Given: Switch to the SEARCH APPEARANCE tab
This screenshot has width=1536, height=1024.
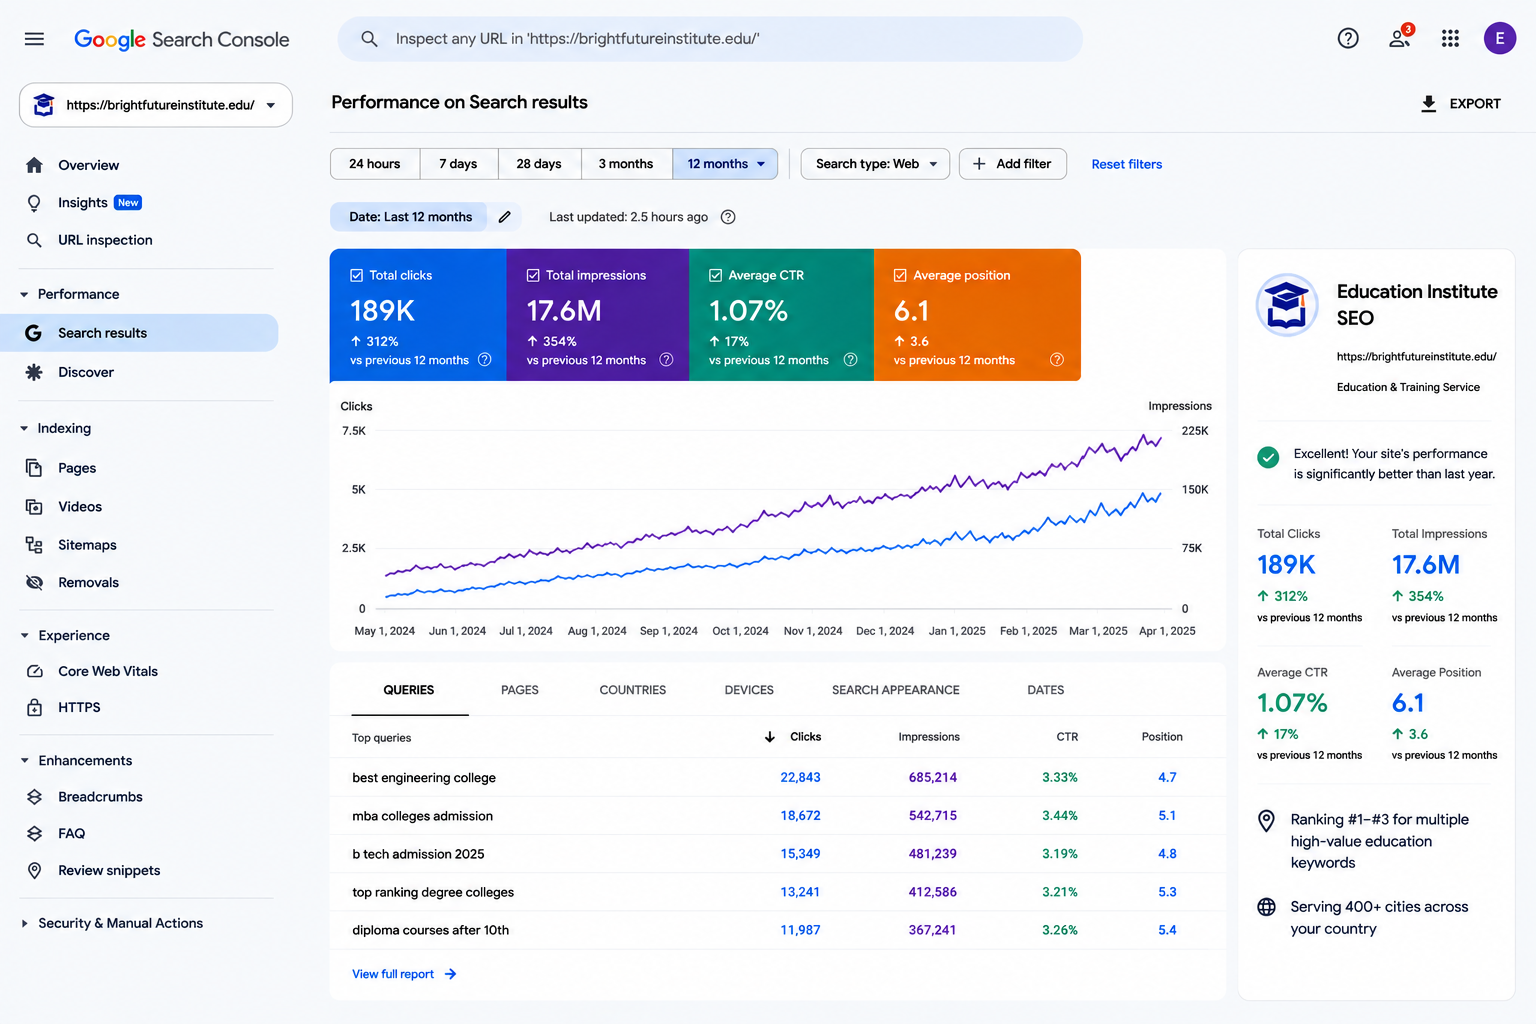Looking at the screenshot, I should tap(896, 690).
